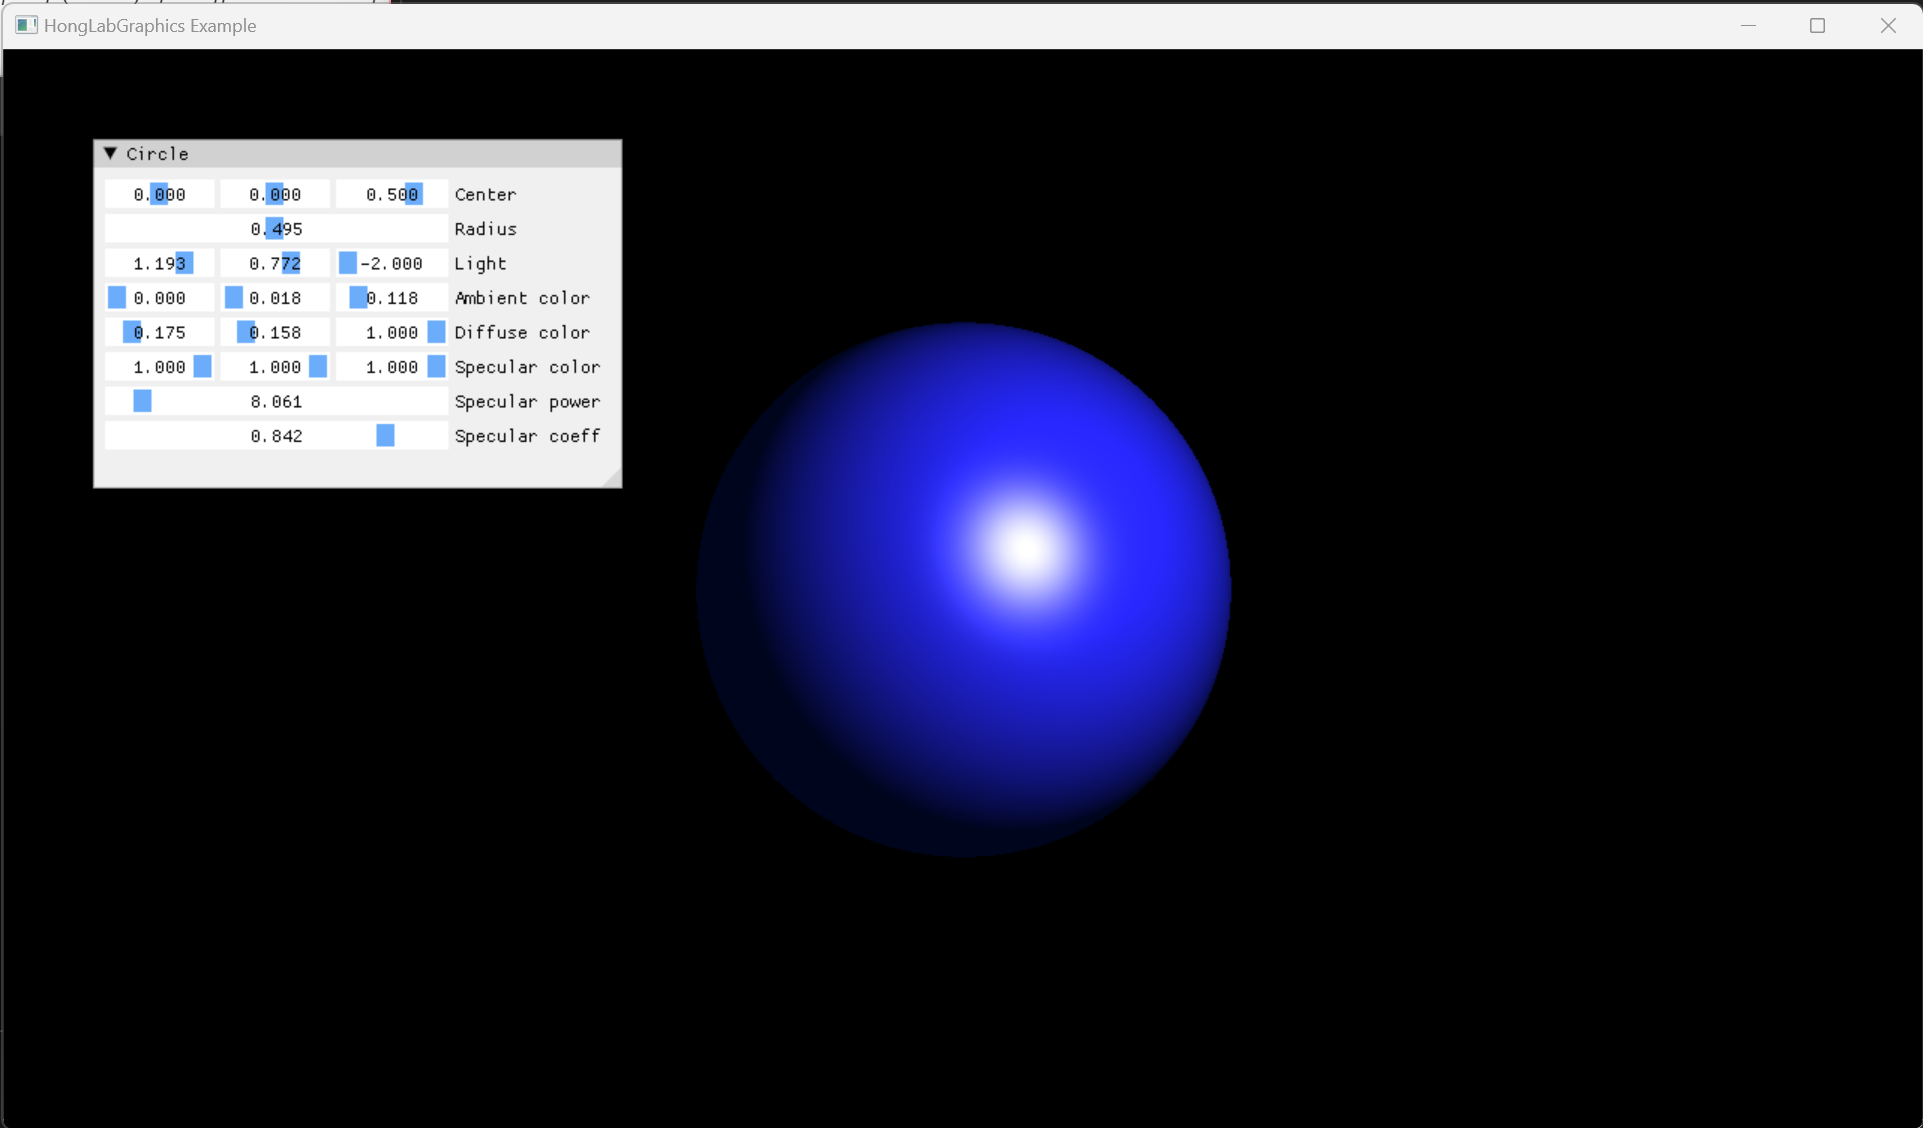
Task: Click the Light Z value -2.000
Action: 391,263
